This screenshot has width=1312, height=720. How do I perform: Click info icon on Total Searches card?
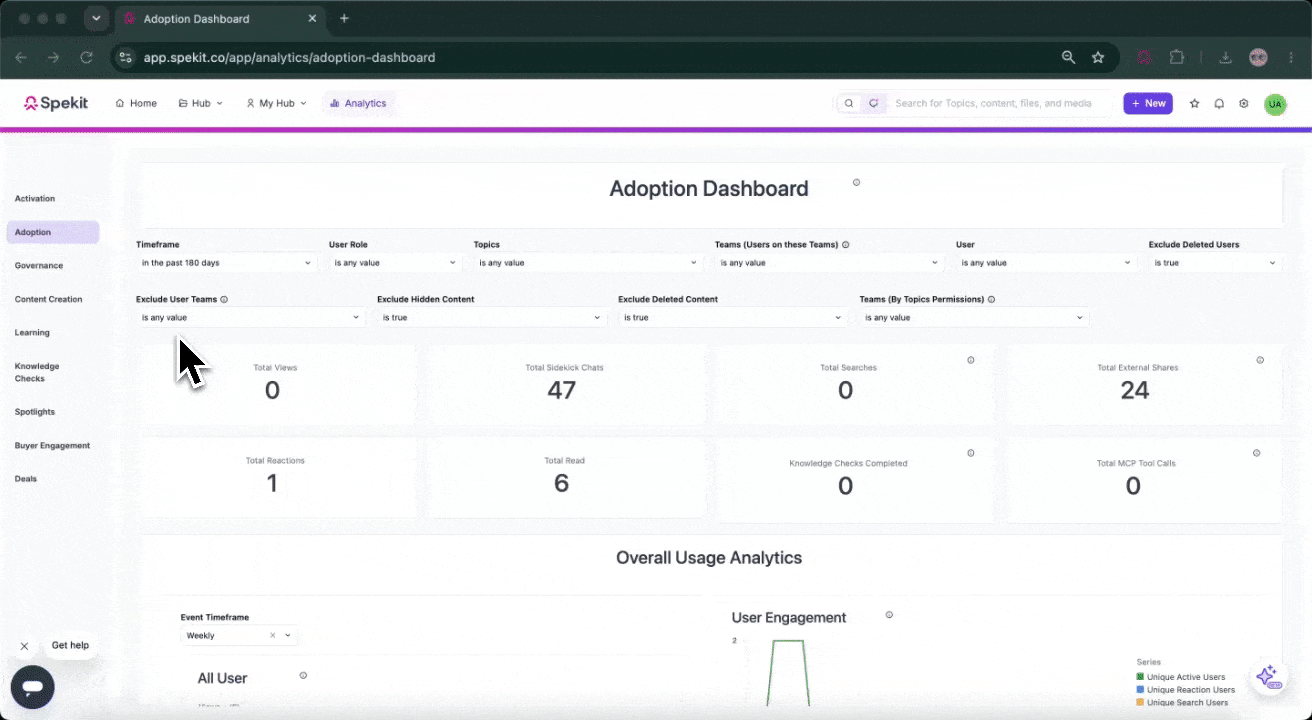tap(970, 360)
